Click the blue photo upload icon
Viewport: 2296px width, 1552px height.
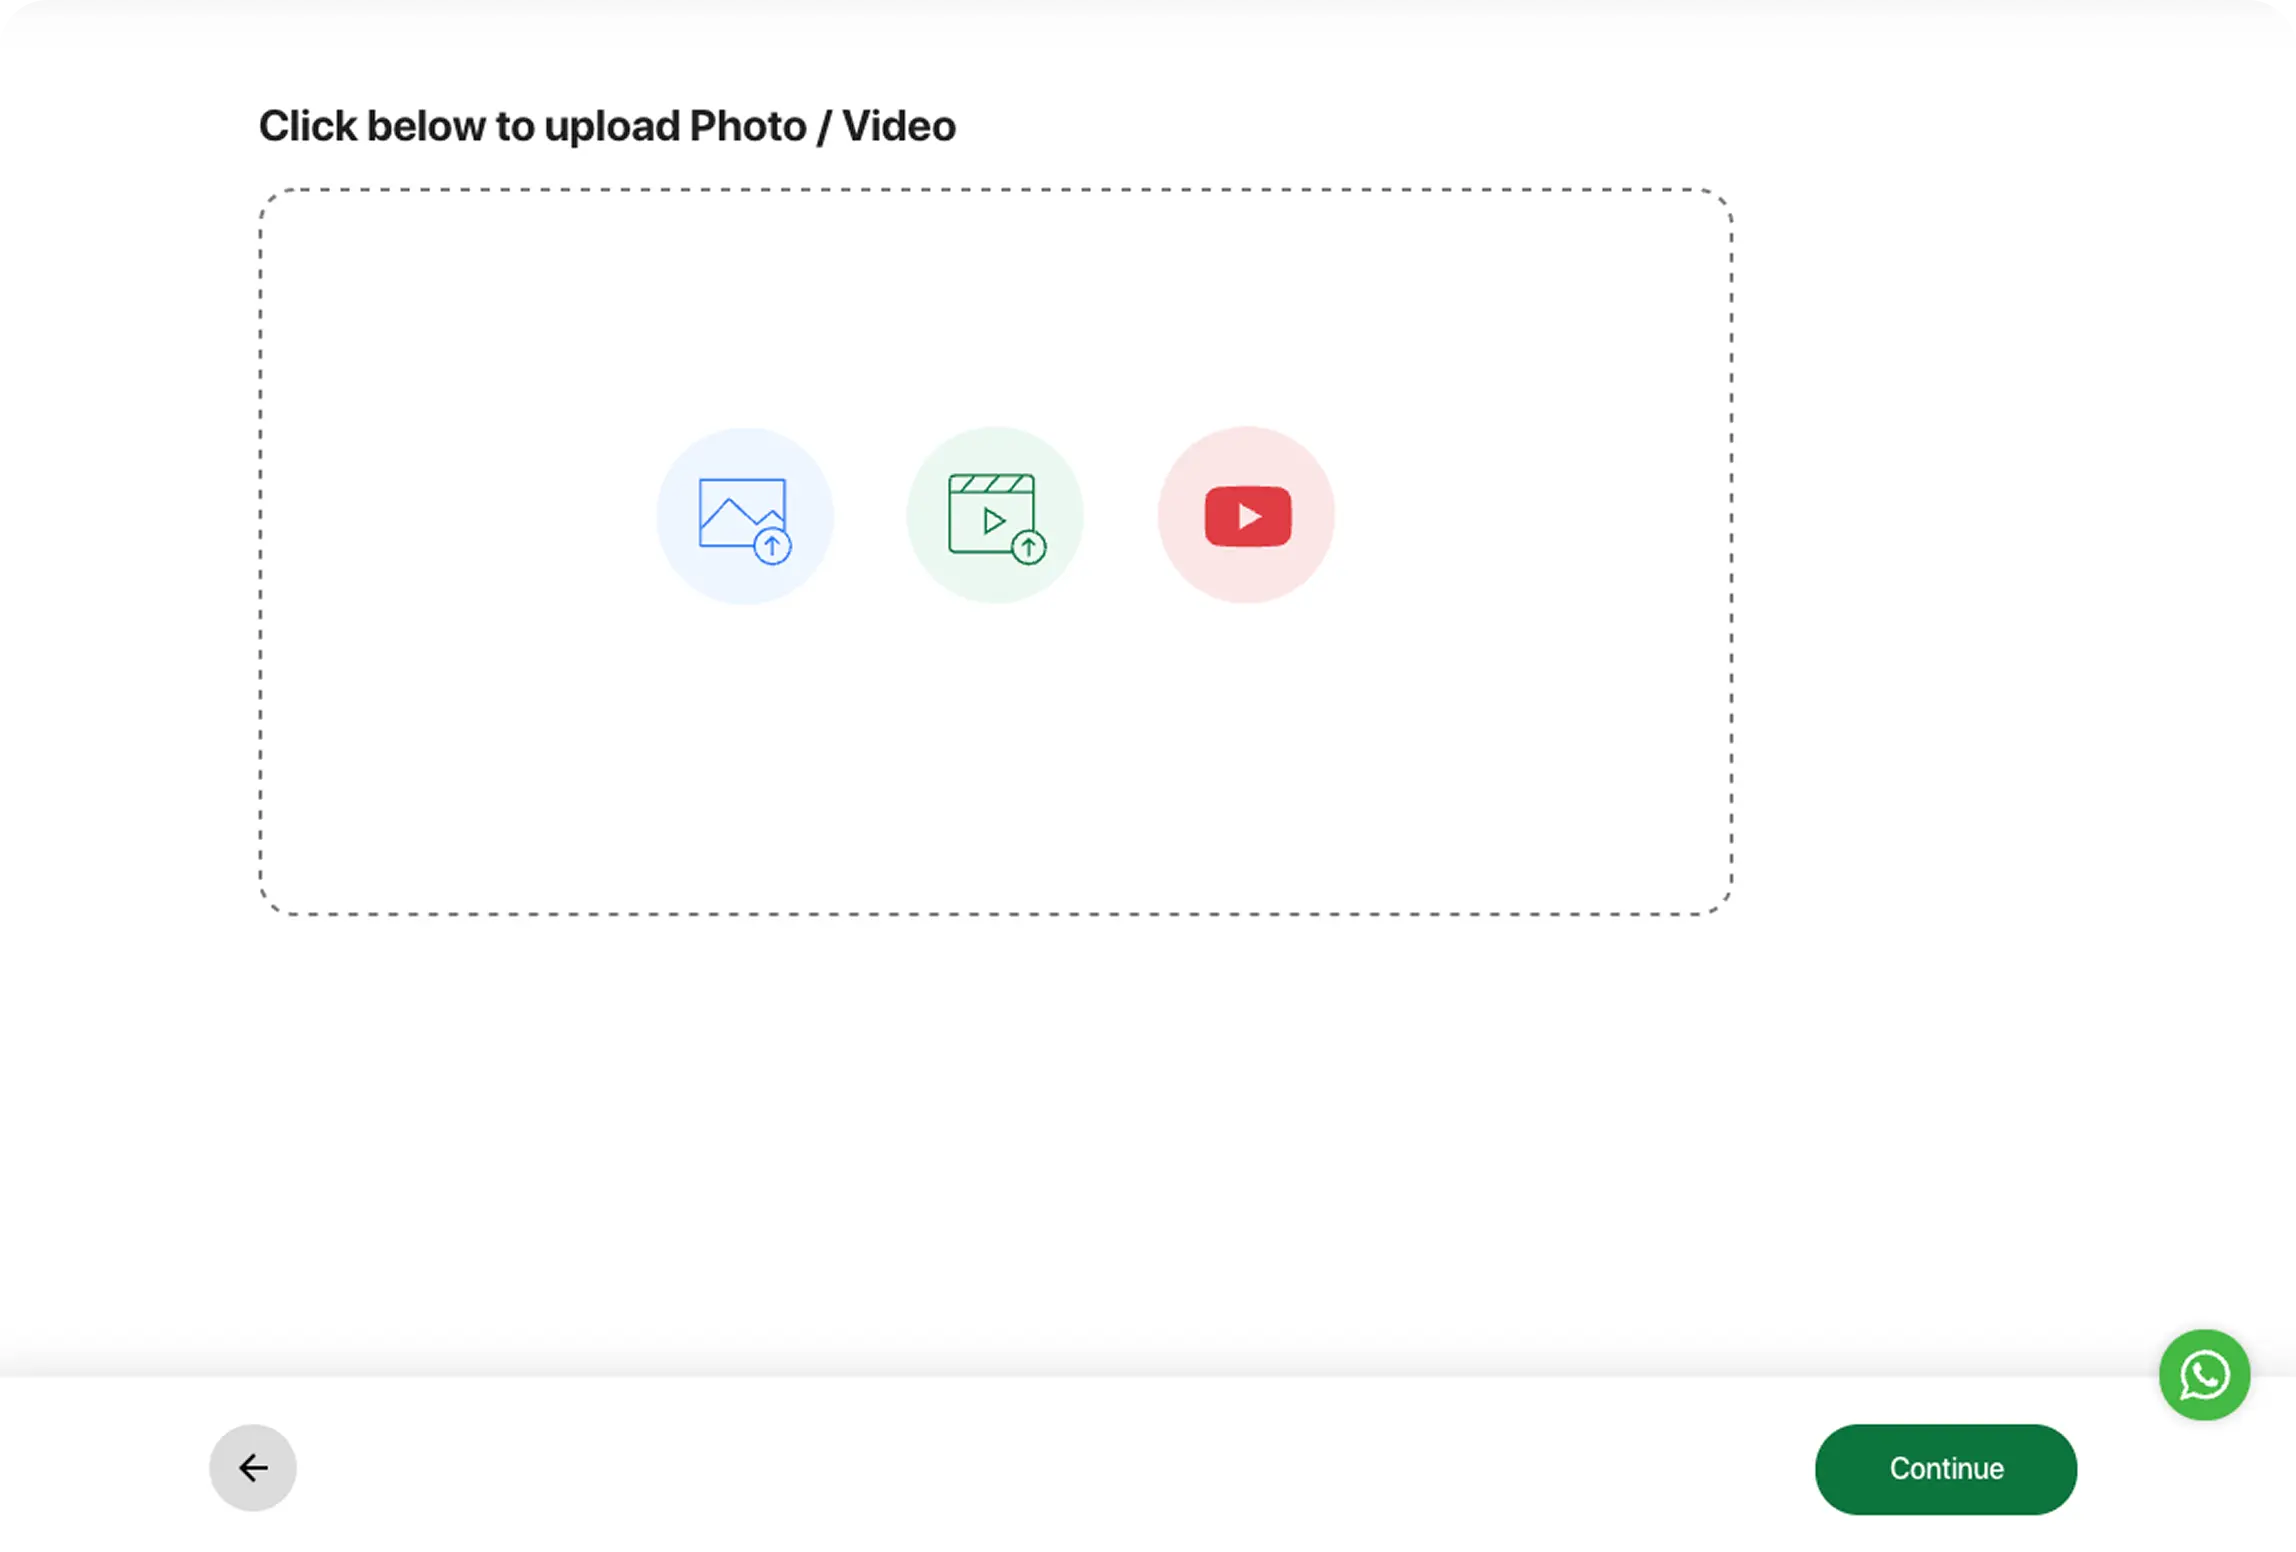click(741, 513)
